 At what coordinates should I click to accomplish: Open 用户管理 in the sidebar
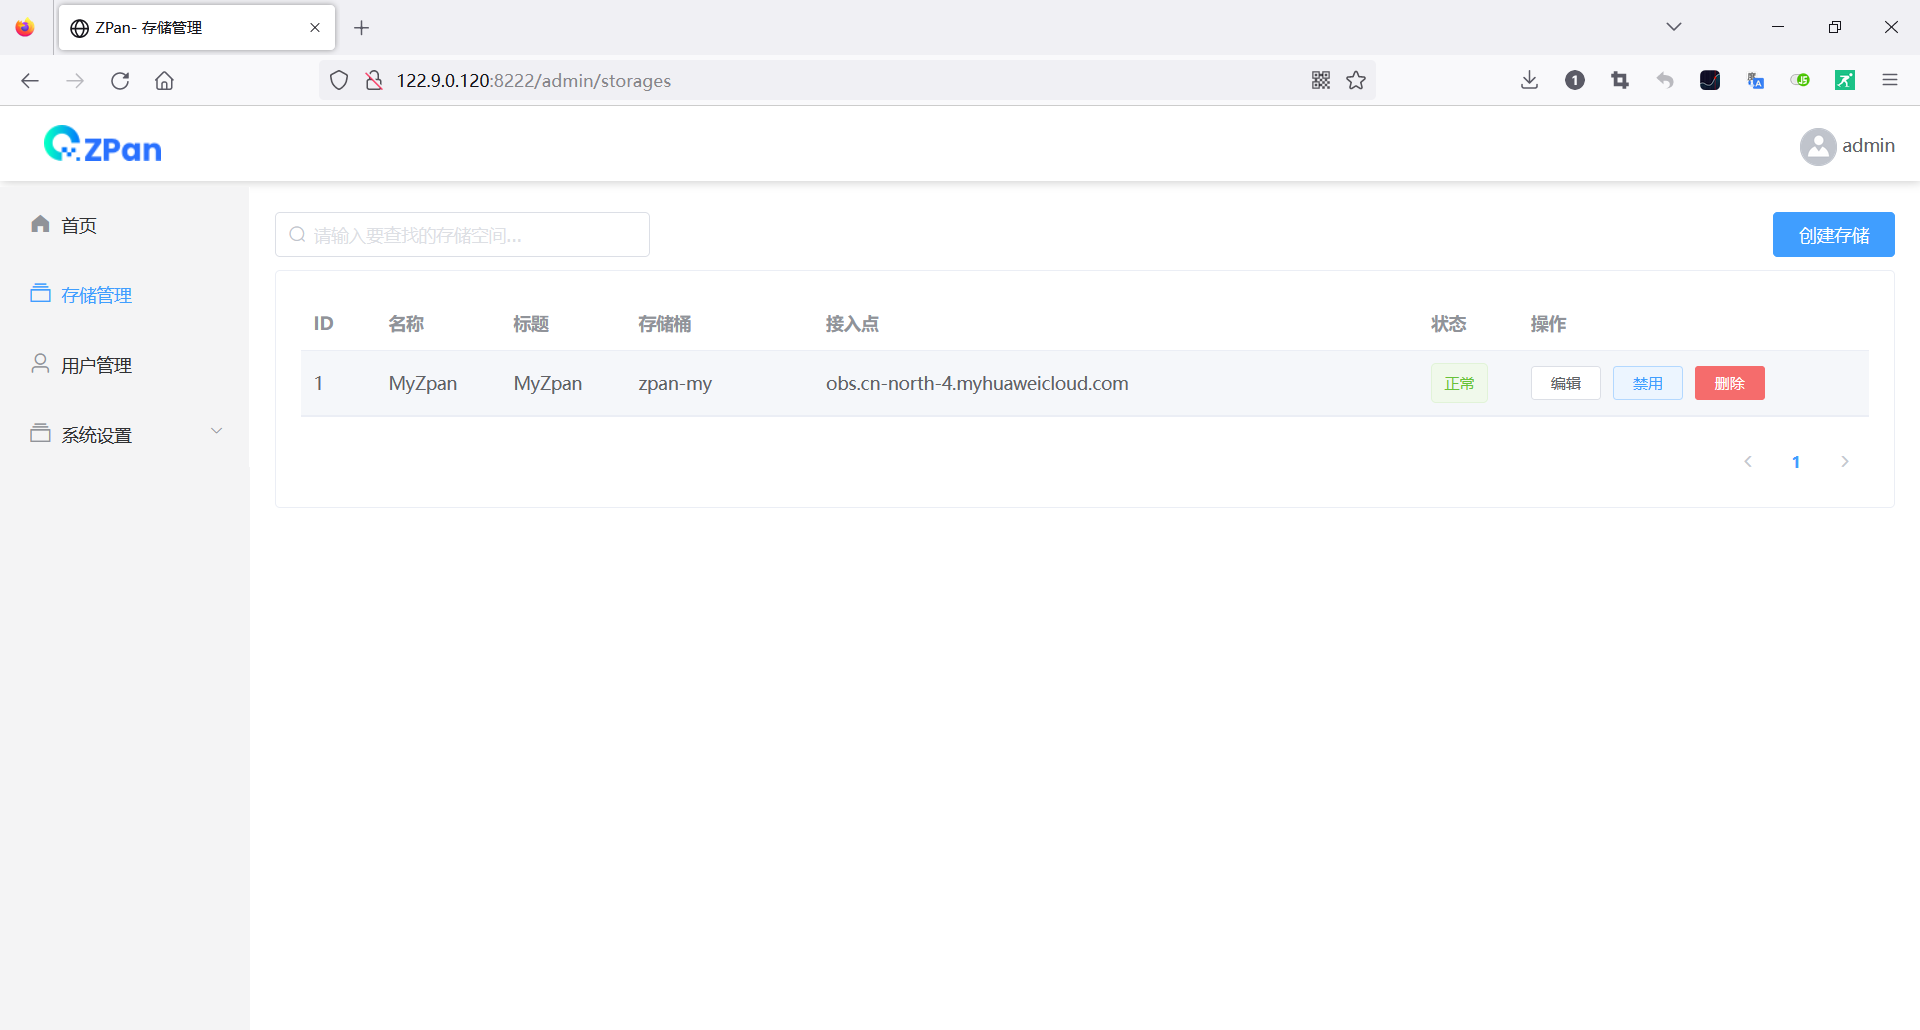[96, 365]
